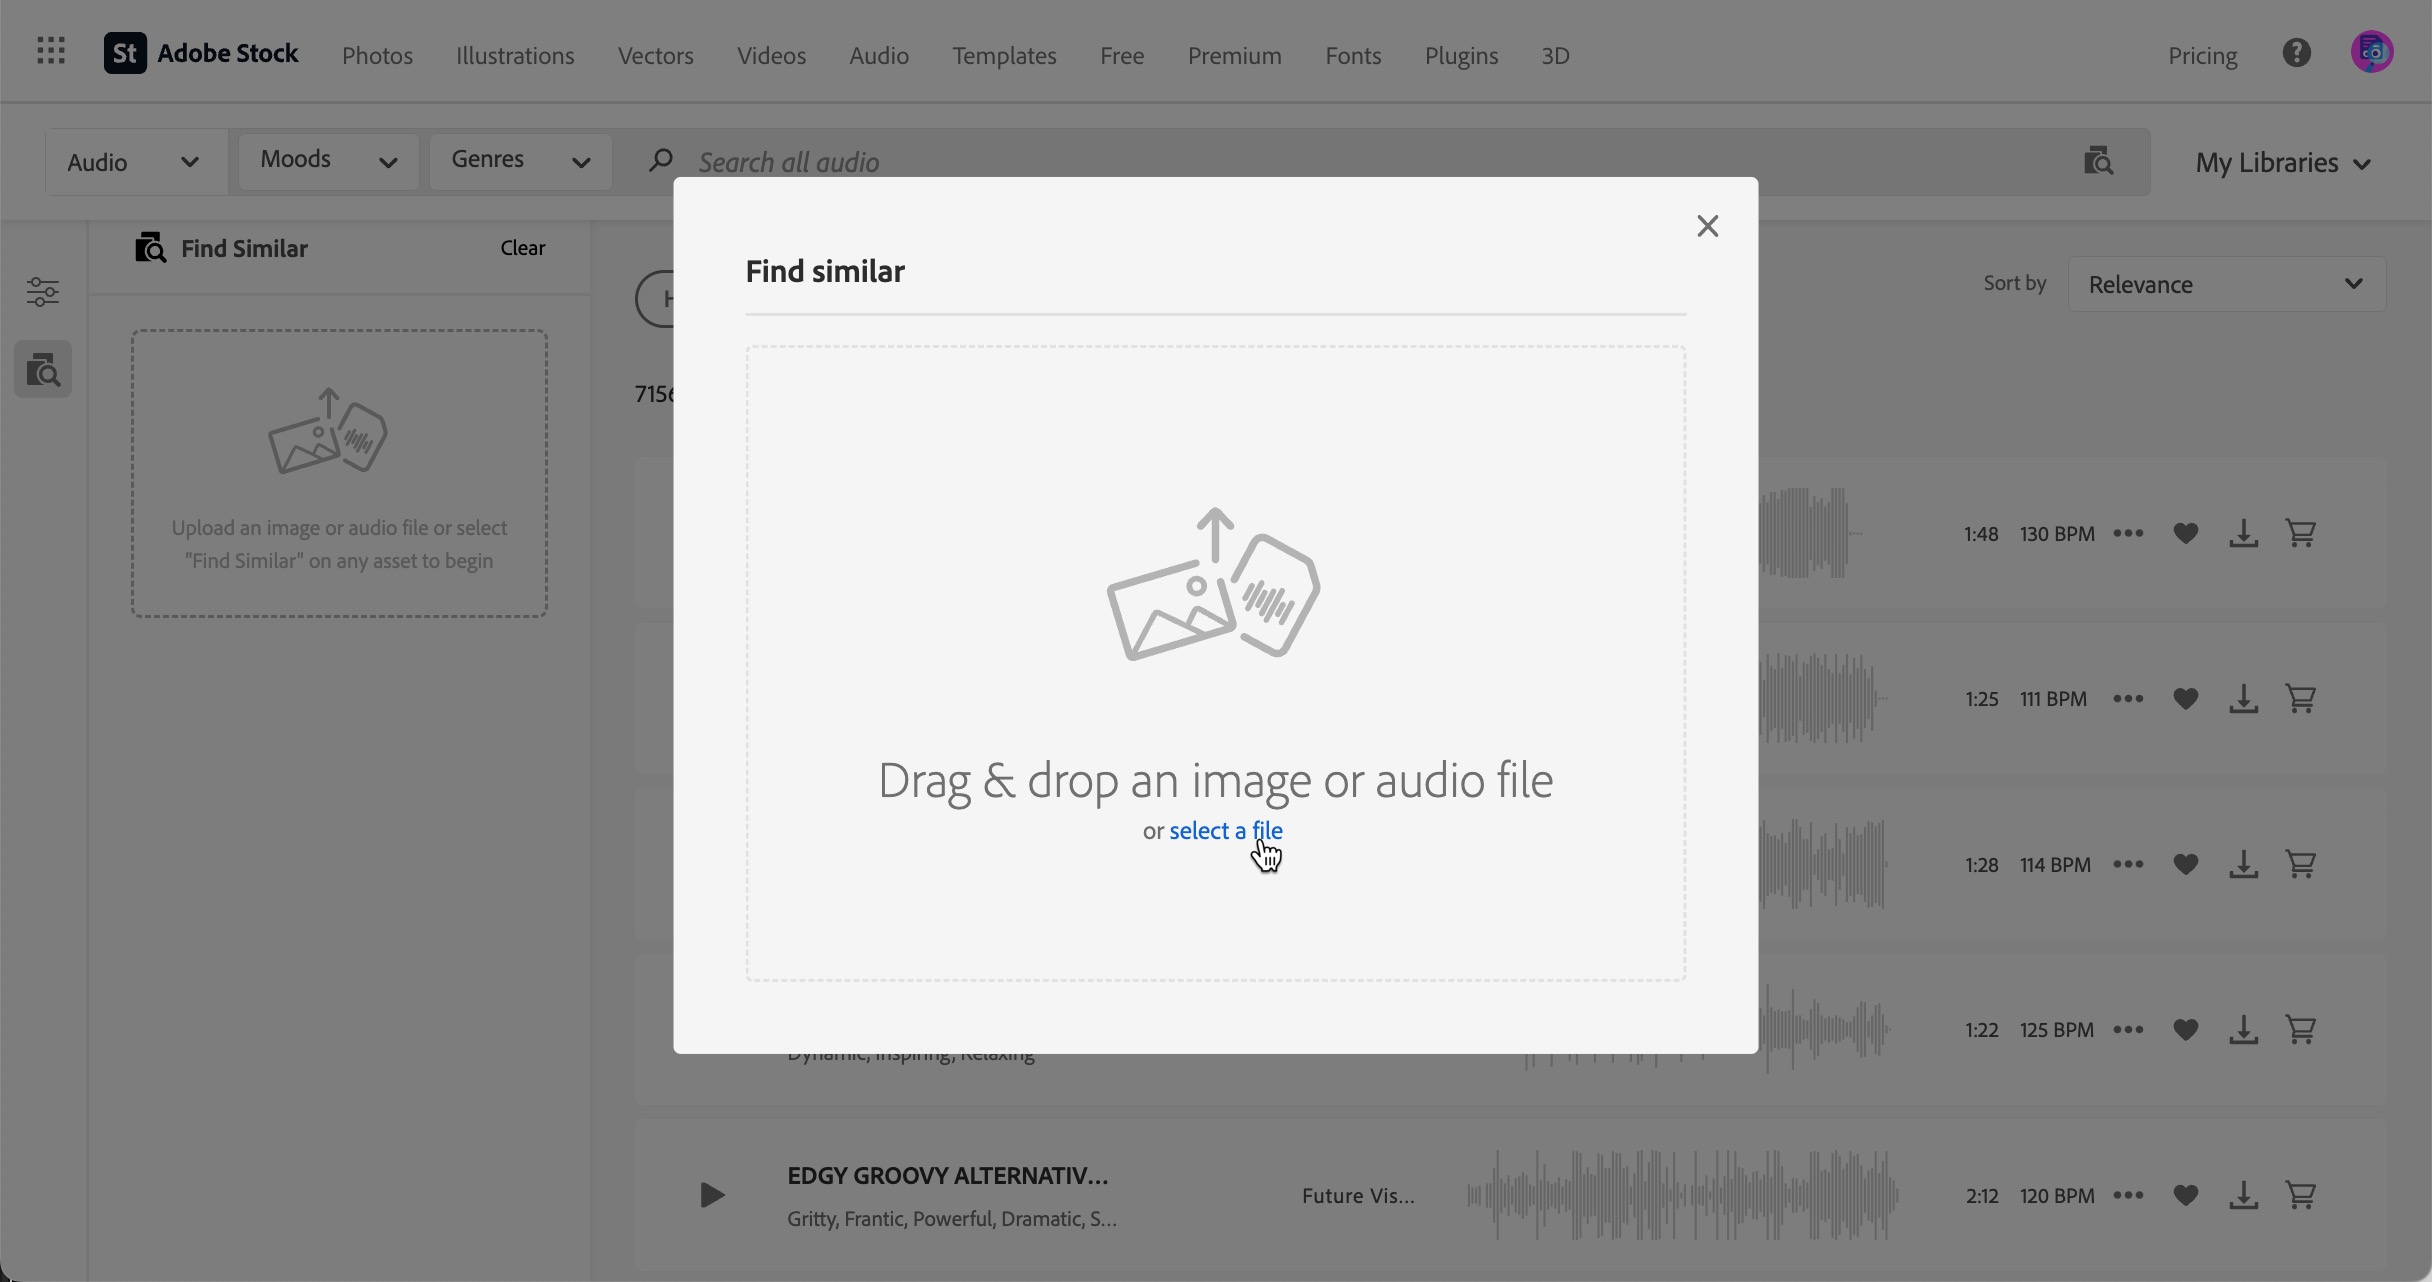Expand the Genres dropdown
Image resolution: width=2432 pixels, height=1282 pixels.
520,161
